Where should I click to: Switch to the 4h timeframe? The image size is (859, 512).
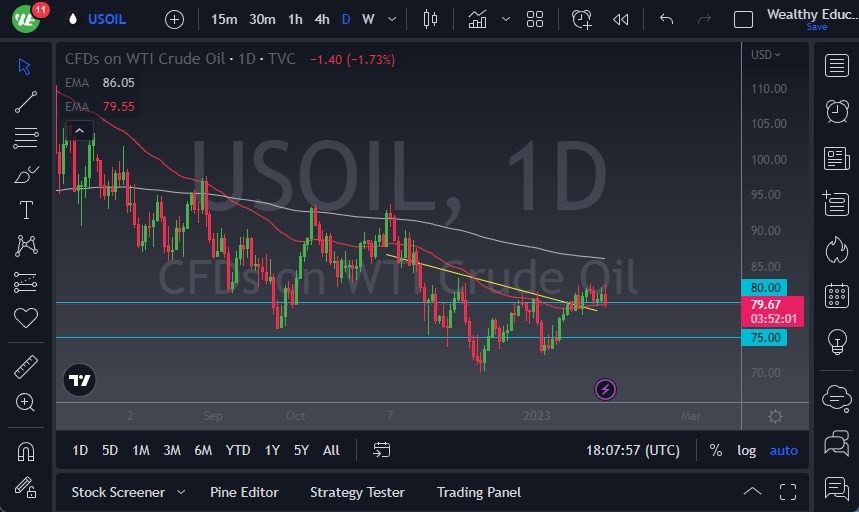322,19
